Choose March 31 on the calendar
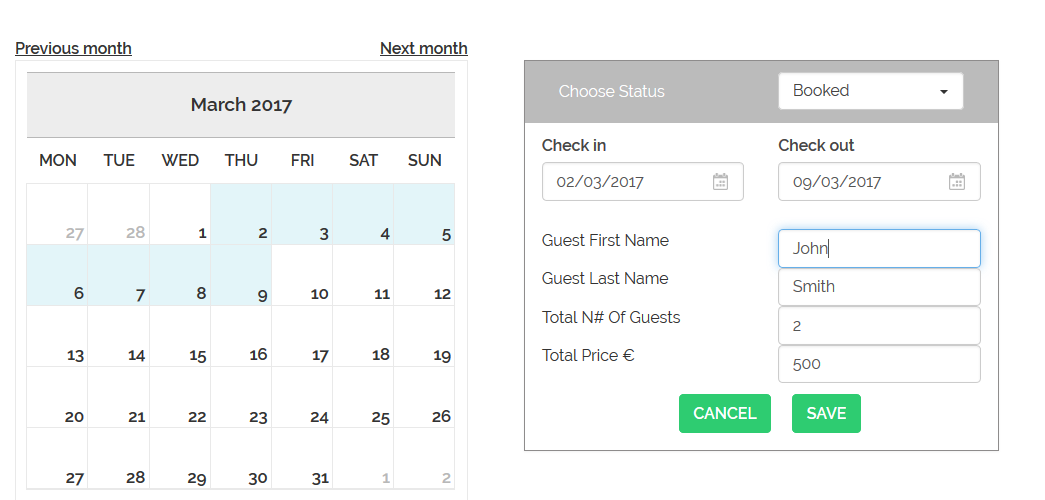The image size is (1045, 500). point(302,458)
